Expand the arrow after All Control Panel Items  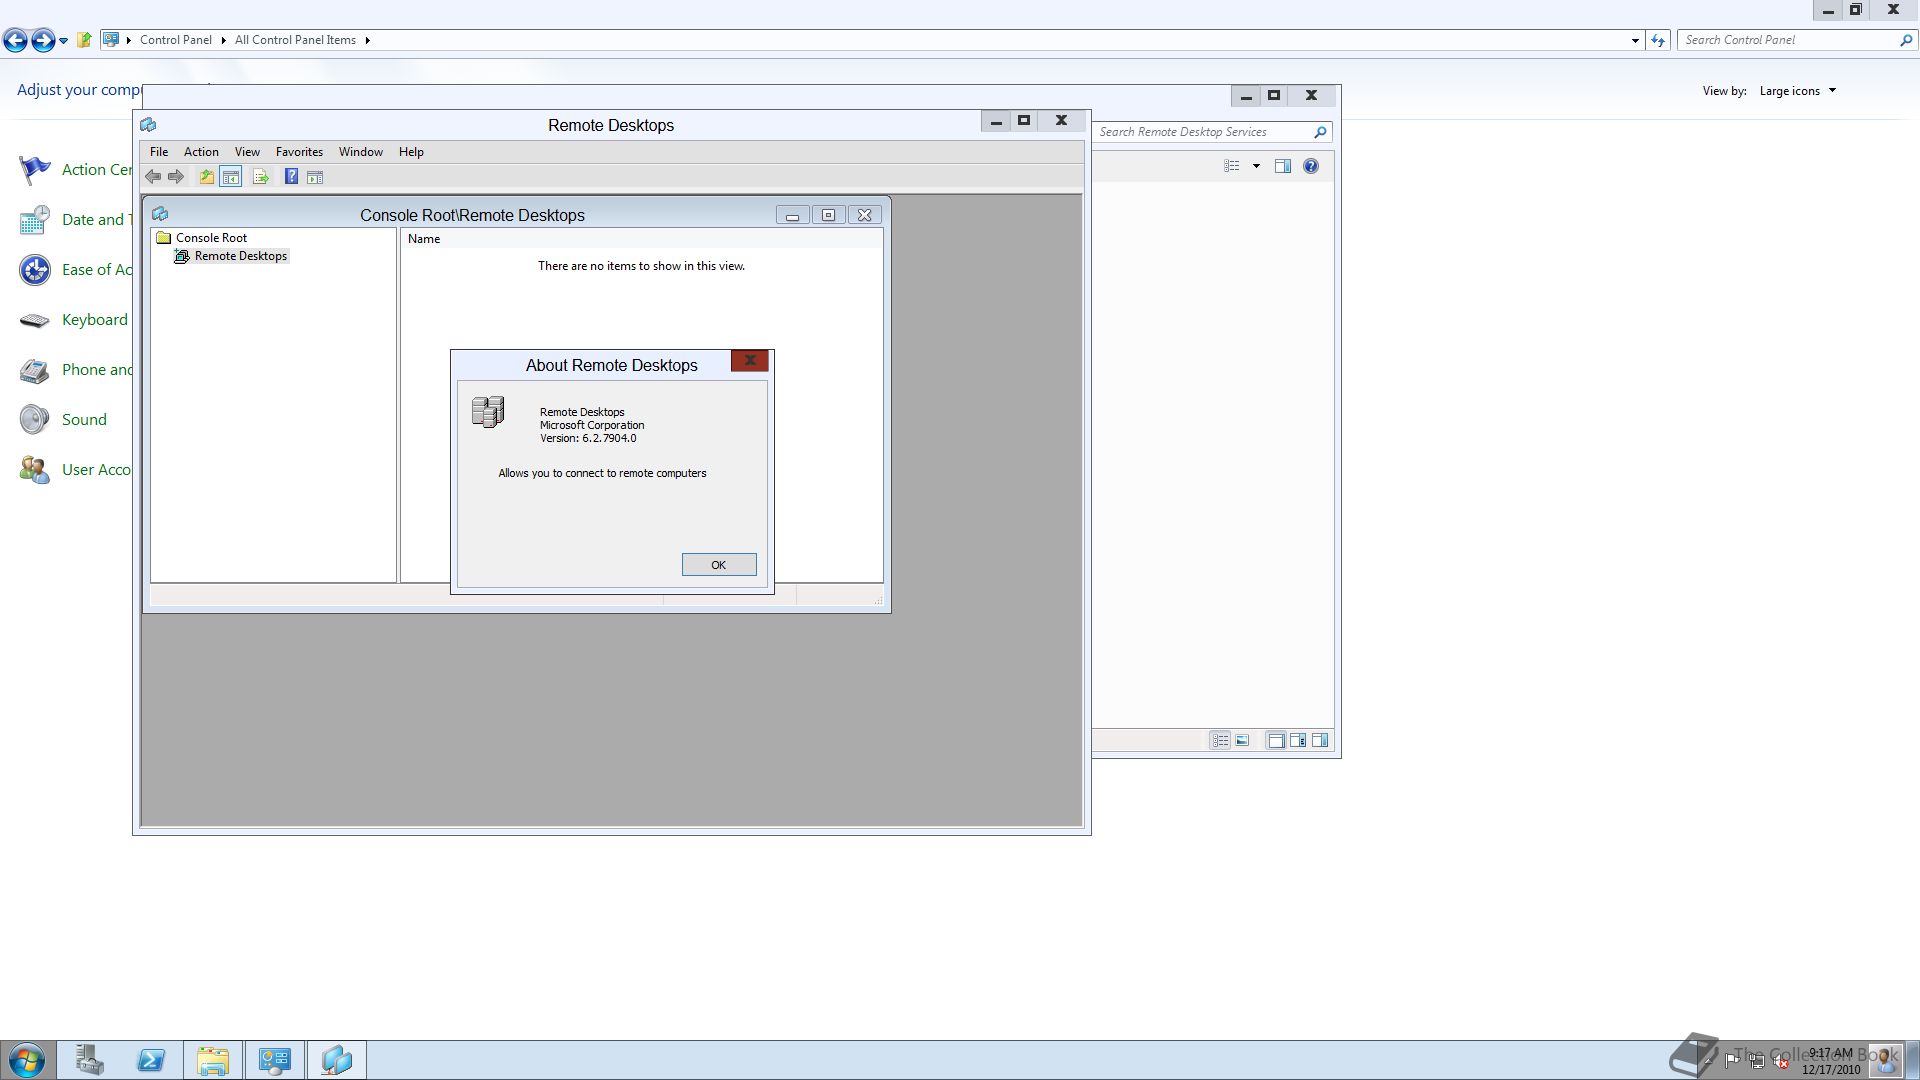click(x=367, y=40)
